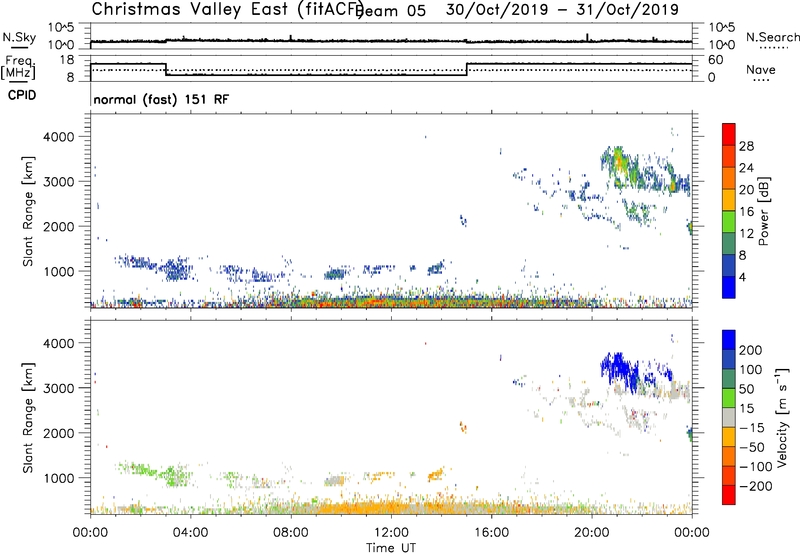Click the '08:00' time tick label

tap(291, 533)
